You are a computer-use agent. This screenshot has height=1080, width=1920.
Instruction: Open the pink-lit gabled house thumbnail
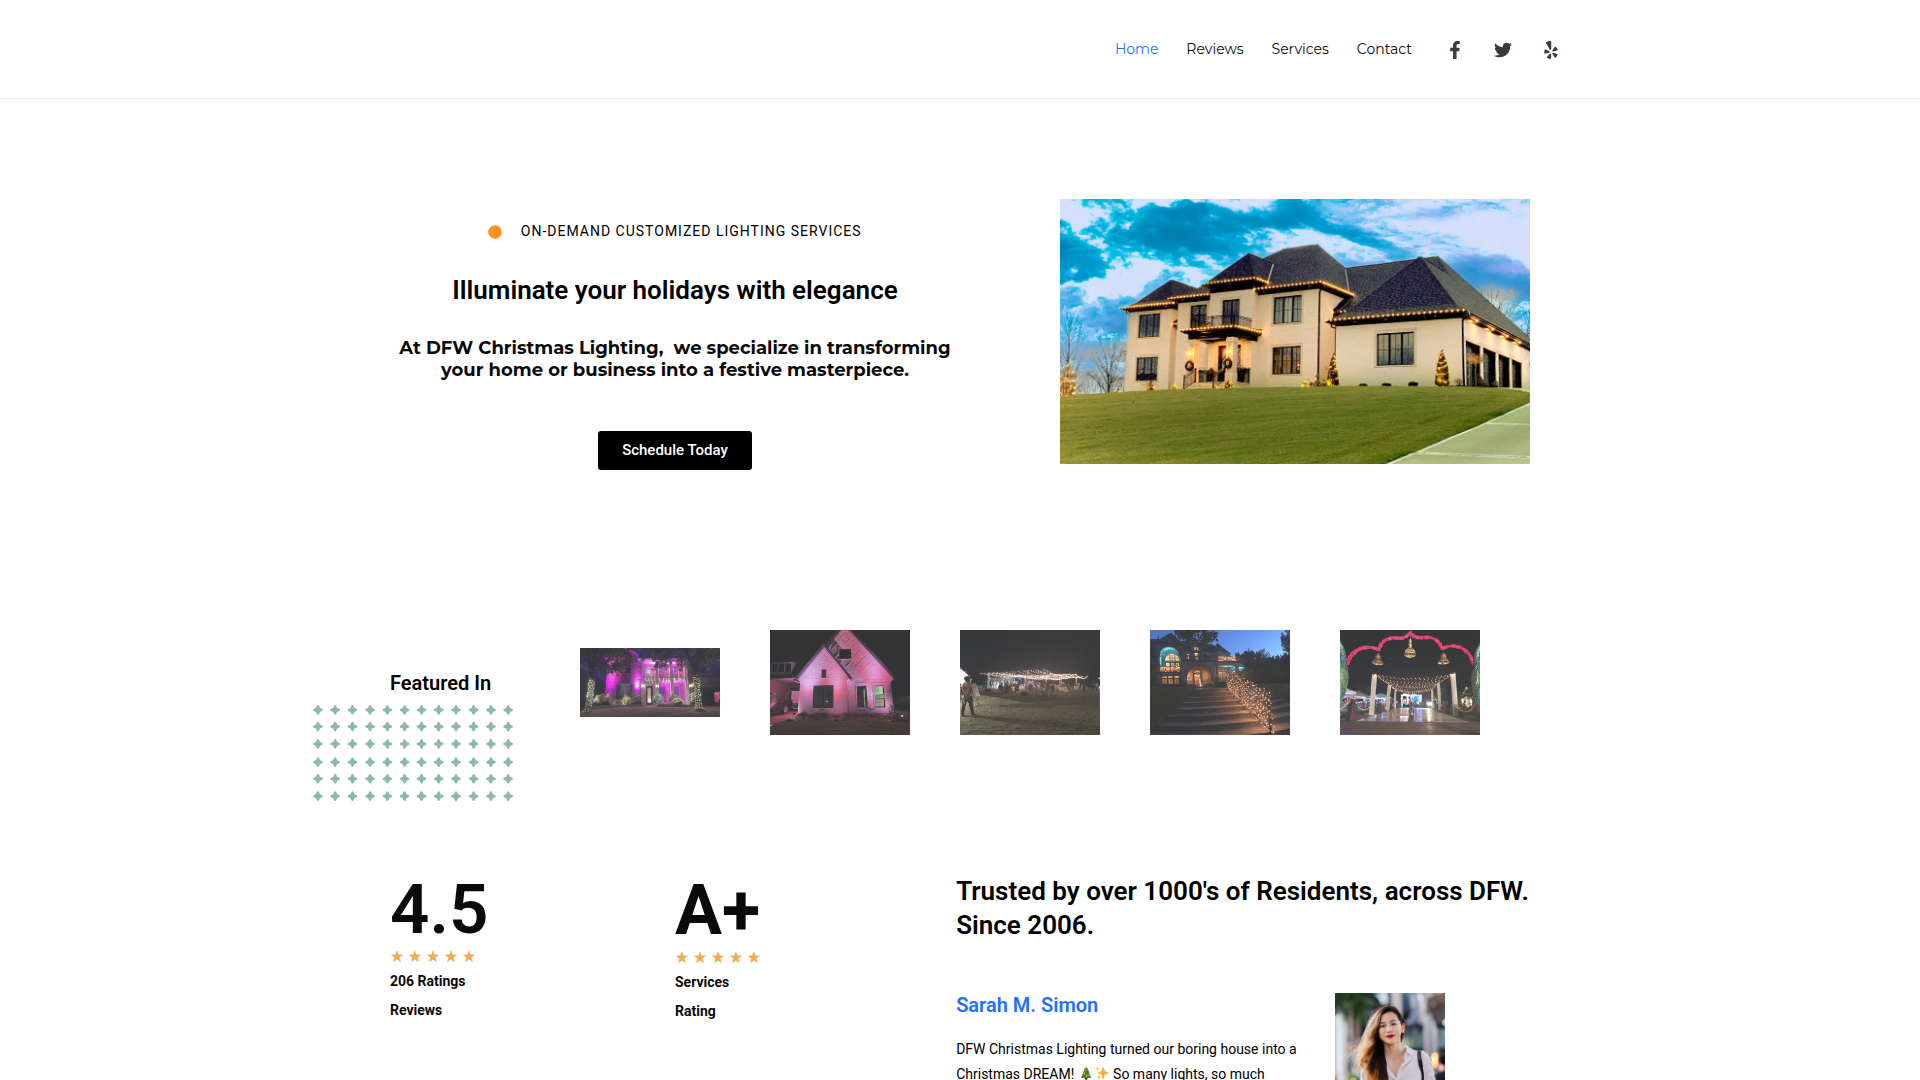coord(840,682)
